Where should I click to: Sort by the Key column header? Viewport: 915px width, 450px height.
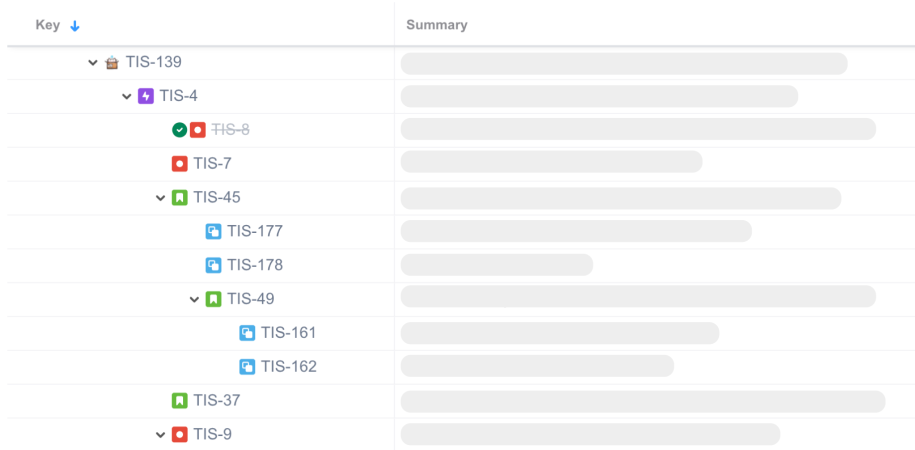click(48, 25)
